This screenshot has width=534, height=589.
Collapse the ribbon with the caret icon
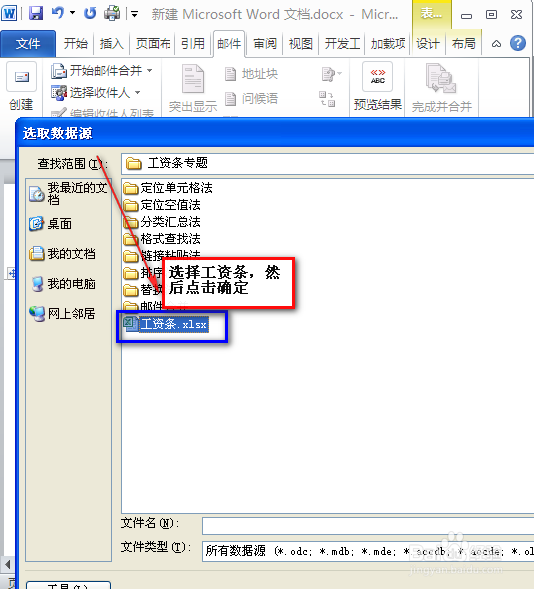496,44
